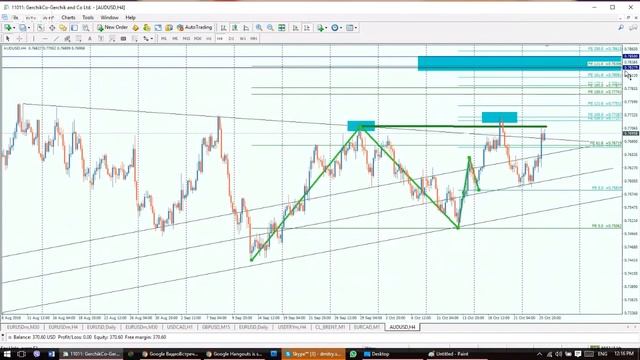The height and width of the screenshot is (360, 640).
Task: Show the Market Watch window
Action: pos(40,28)
